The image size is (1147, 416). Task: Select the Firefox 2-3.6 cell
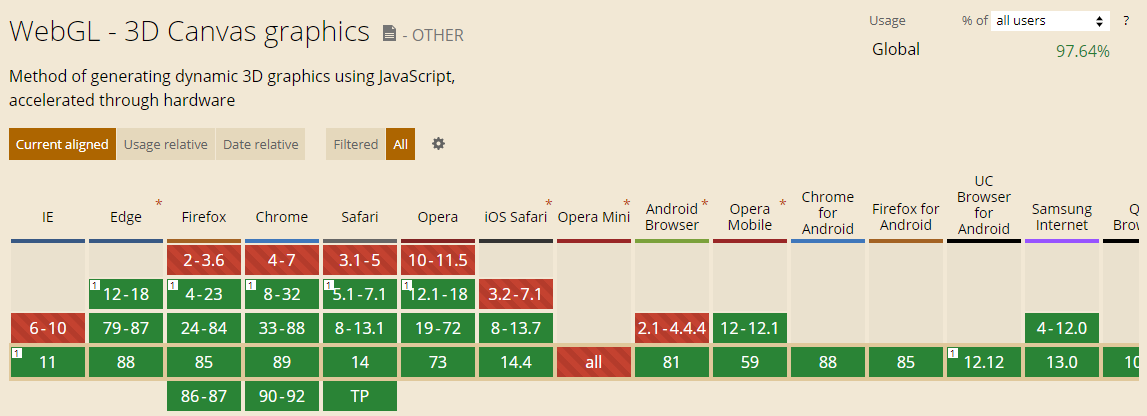point(204,260)
